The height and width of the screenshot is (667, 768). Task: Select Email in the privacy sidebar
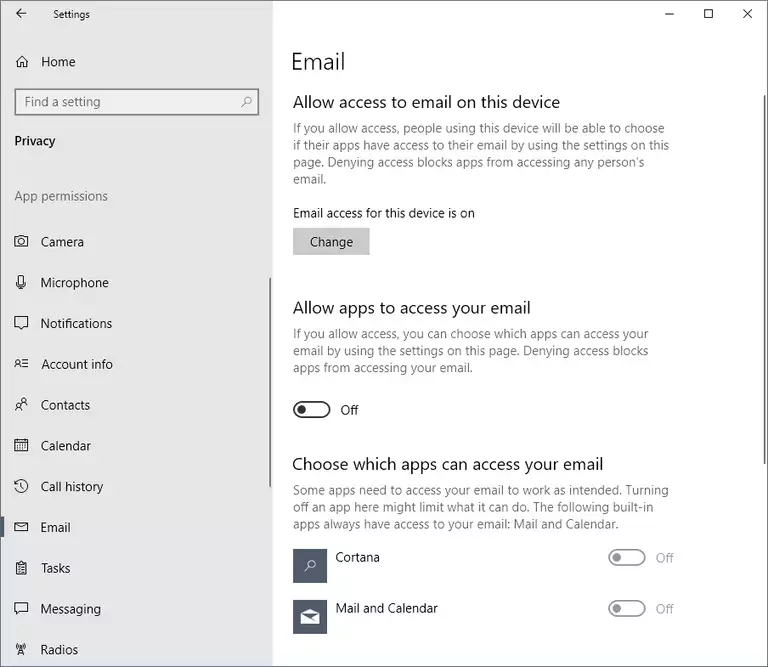click(x=55, y=527)
